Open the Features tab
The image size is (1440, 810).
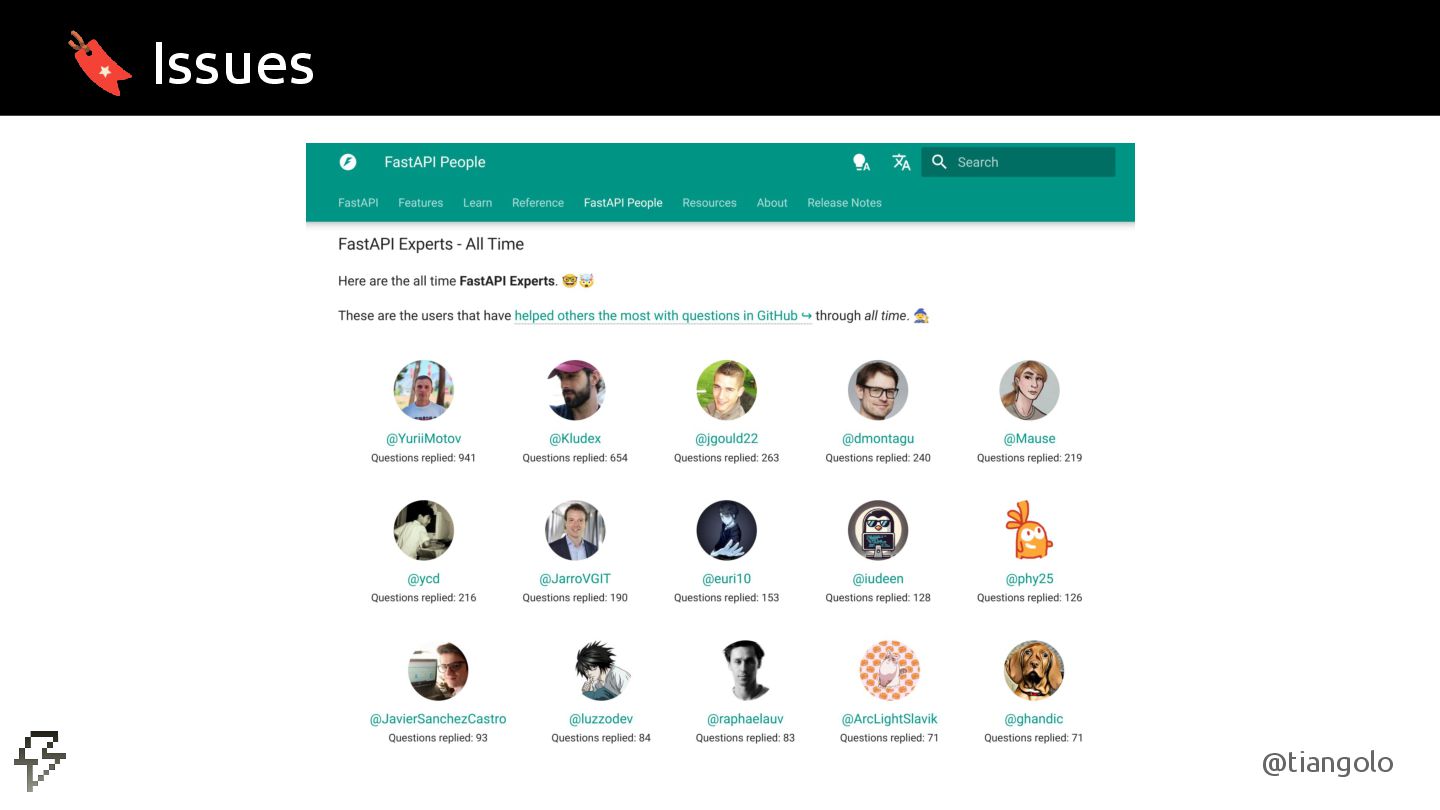(x=420, y=202)
